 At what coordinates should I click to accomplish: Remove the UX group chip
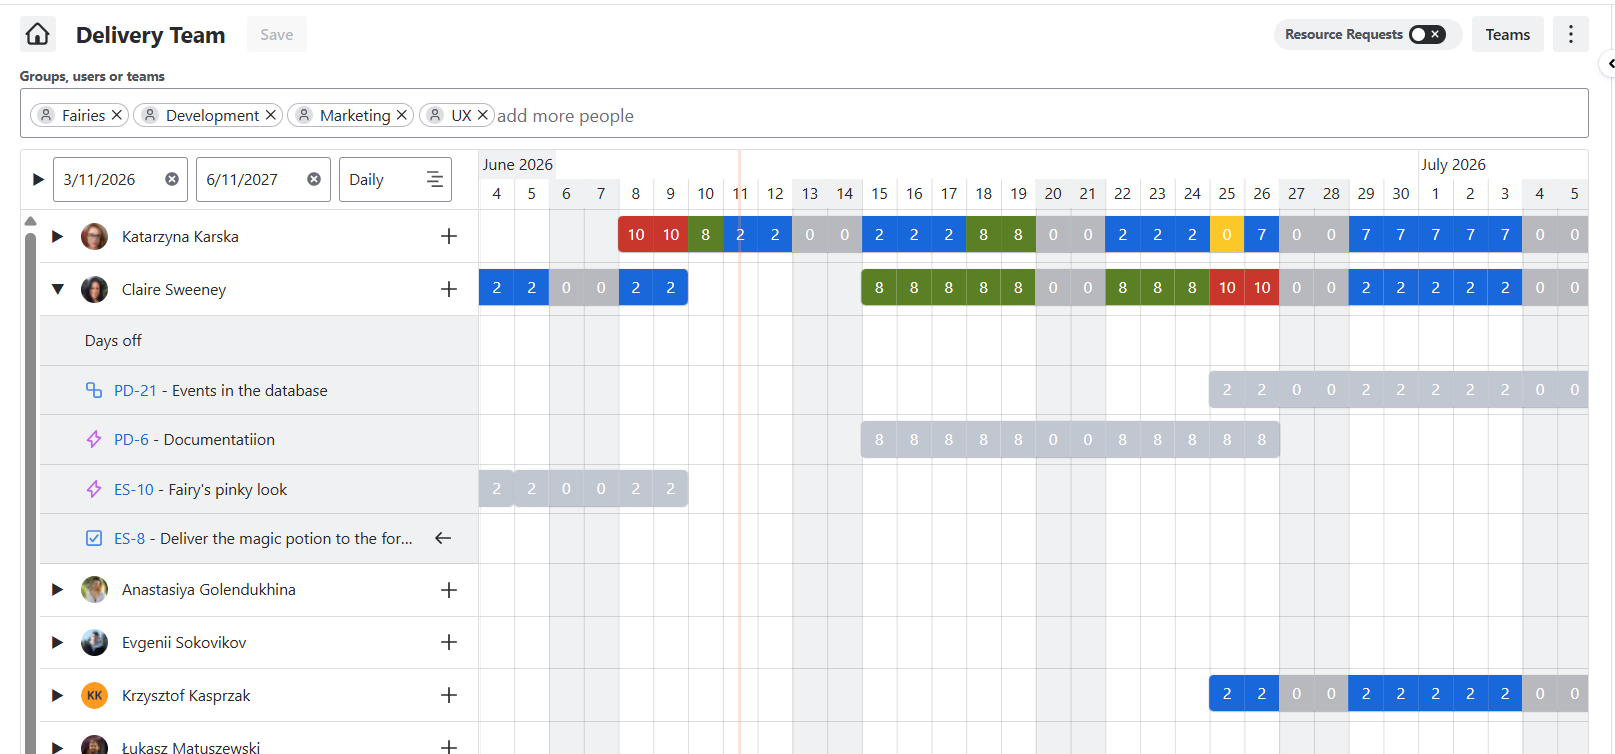coord(483,115)
